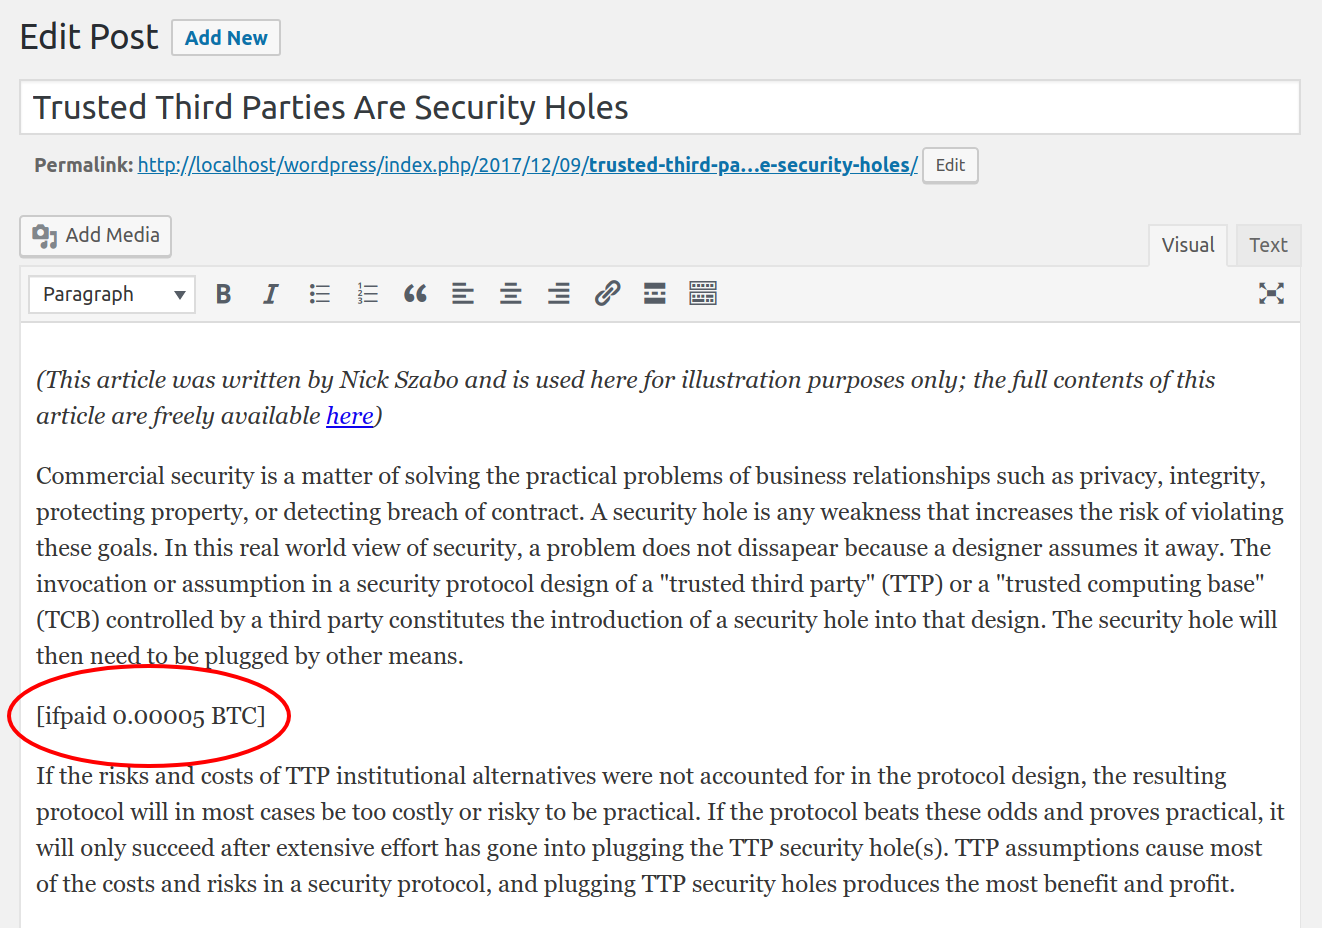Switch to the Text editor tab

(1268, 245)
